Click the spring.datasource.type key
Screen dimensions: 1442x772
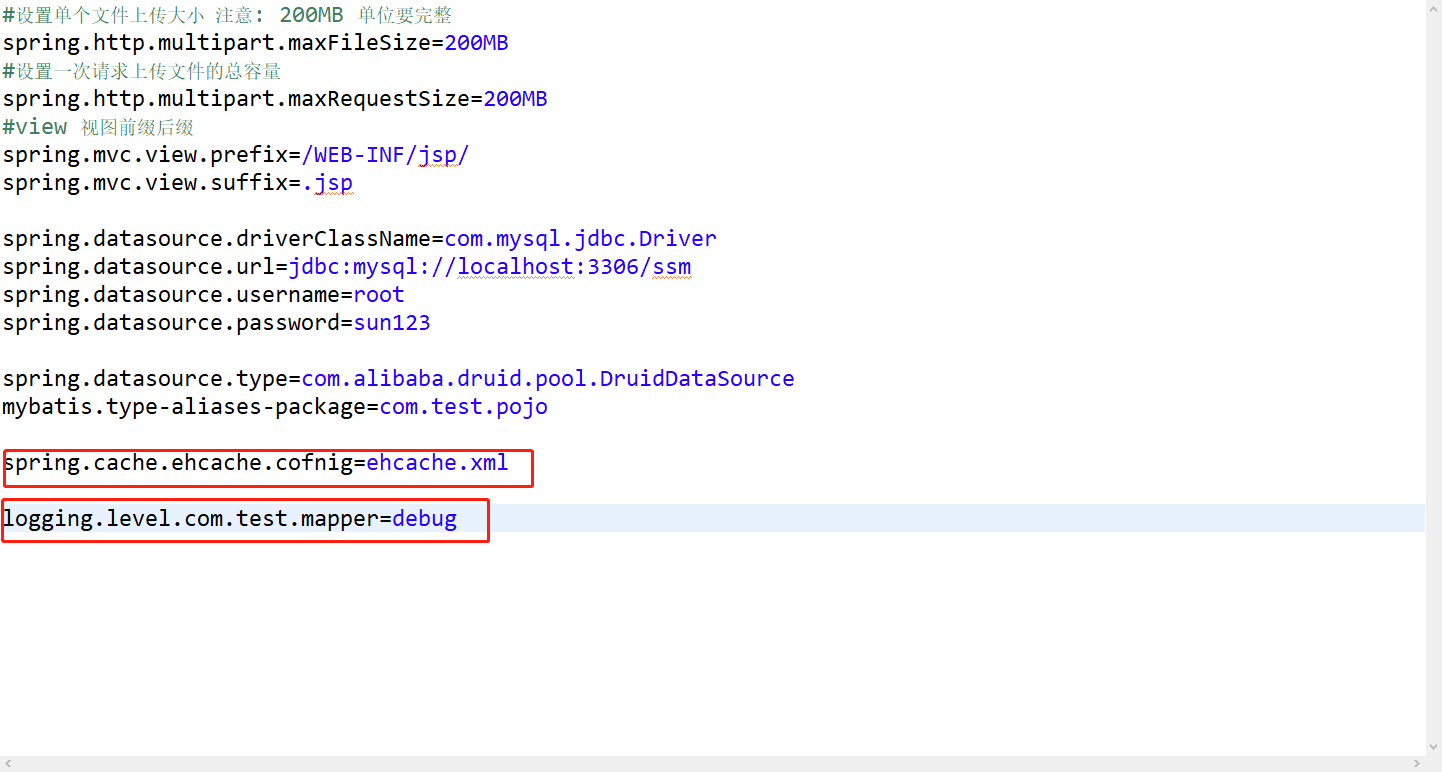point(145,379)
